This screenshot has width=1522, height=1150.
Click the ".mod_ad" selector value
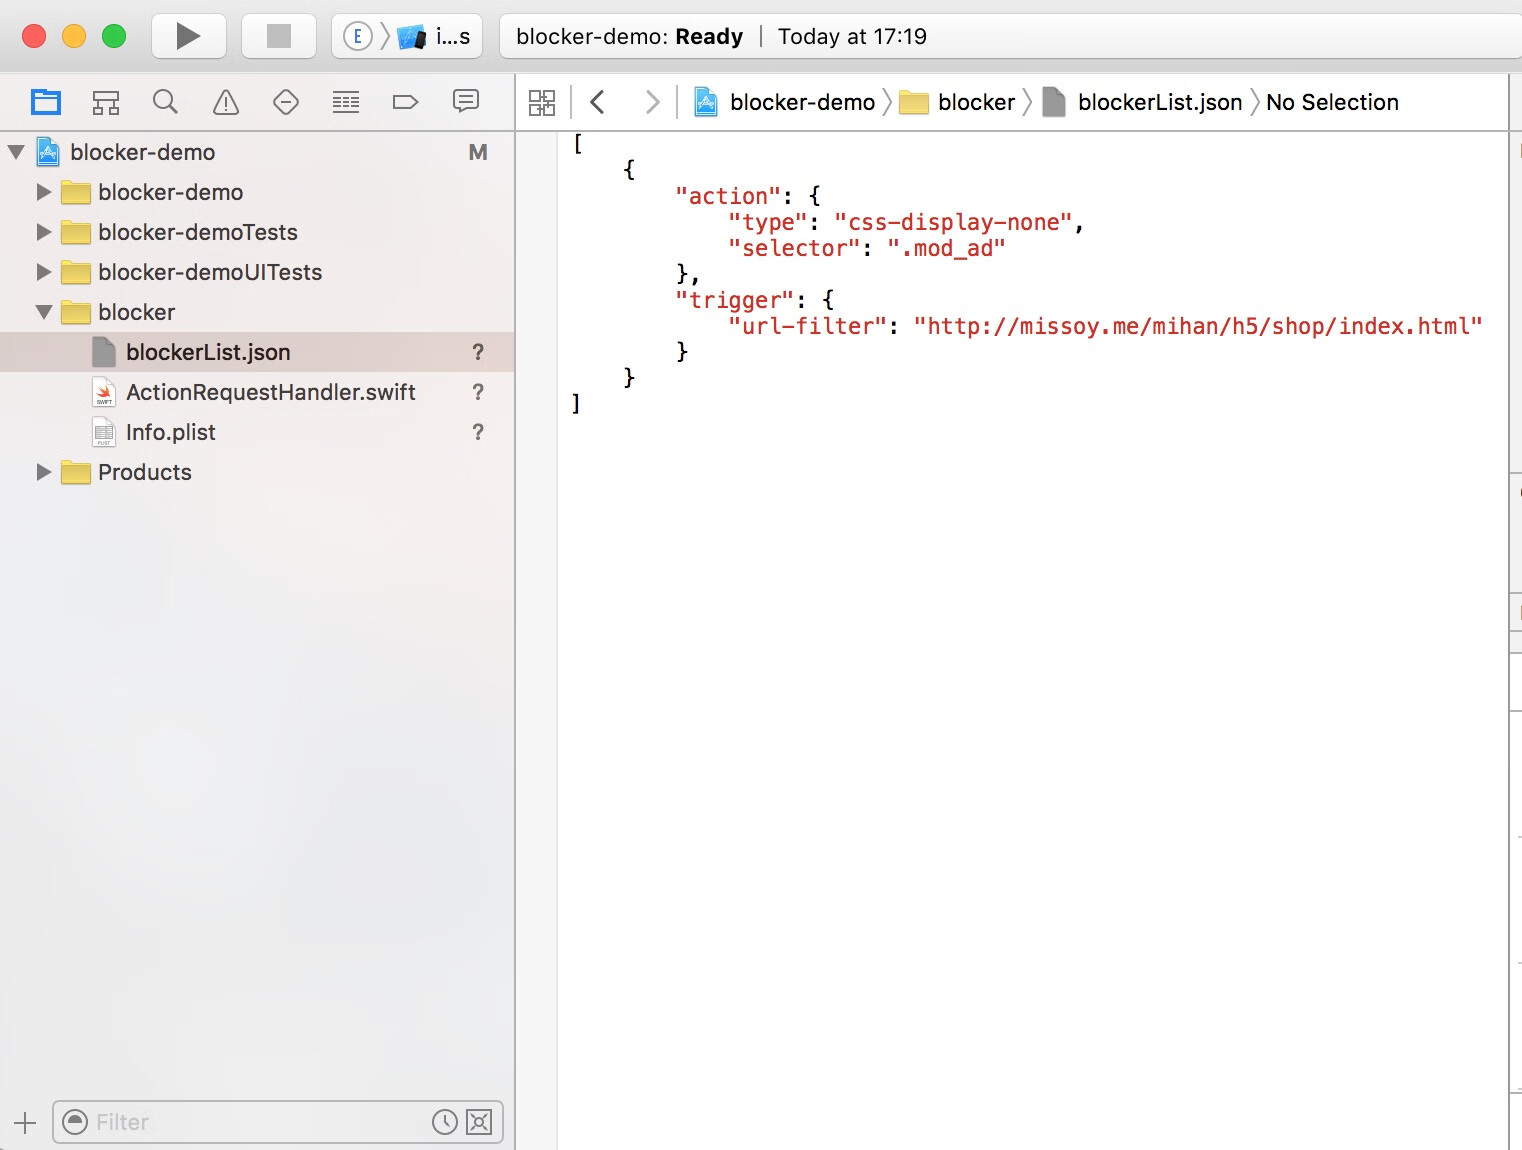click(946, 248)
